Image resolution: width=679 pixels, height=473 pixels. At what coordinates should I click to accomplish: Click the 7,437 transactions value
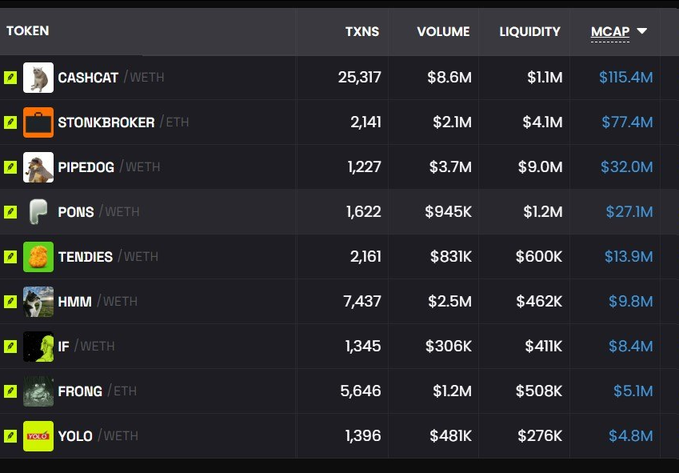[362, 301]
